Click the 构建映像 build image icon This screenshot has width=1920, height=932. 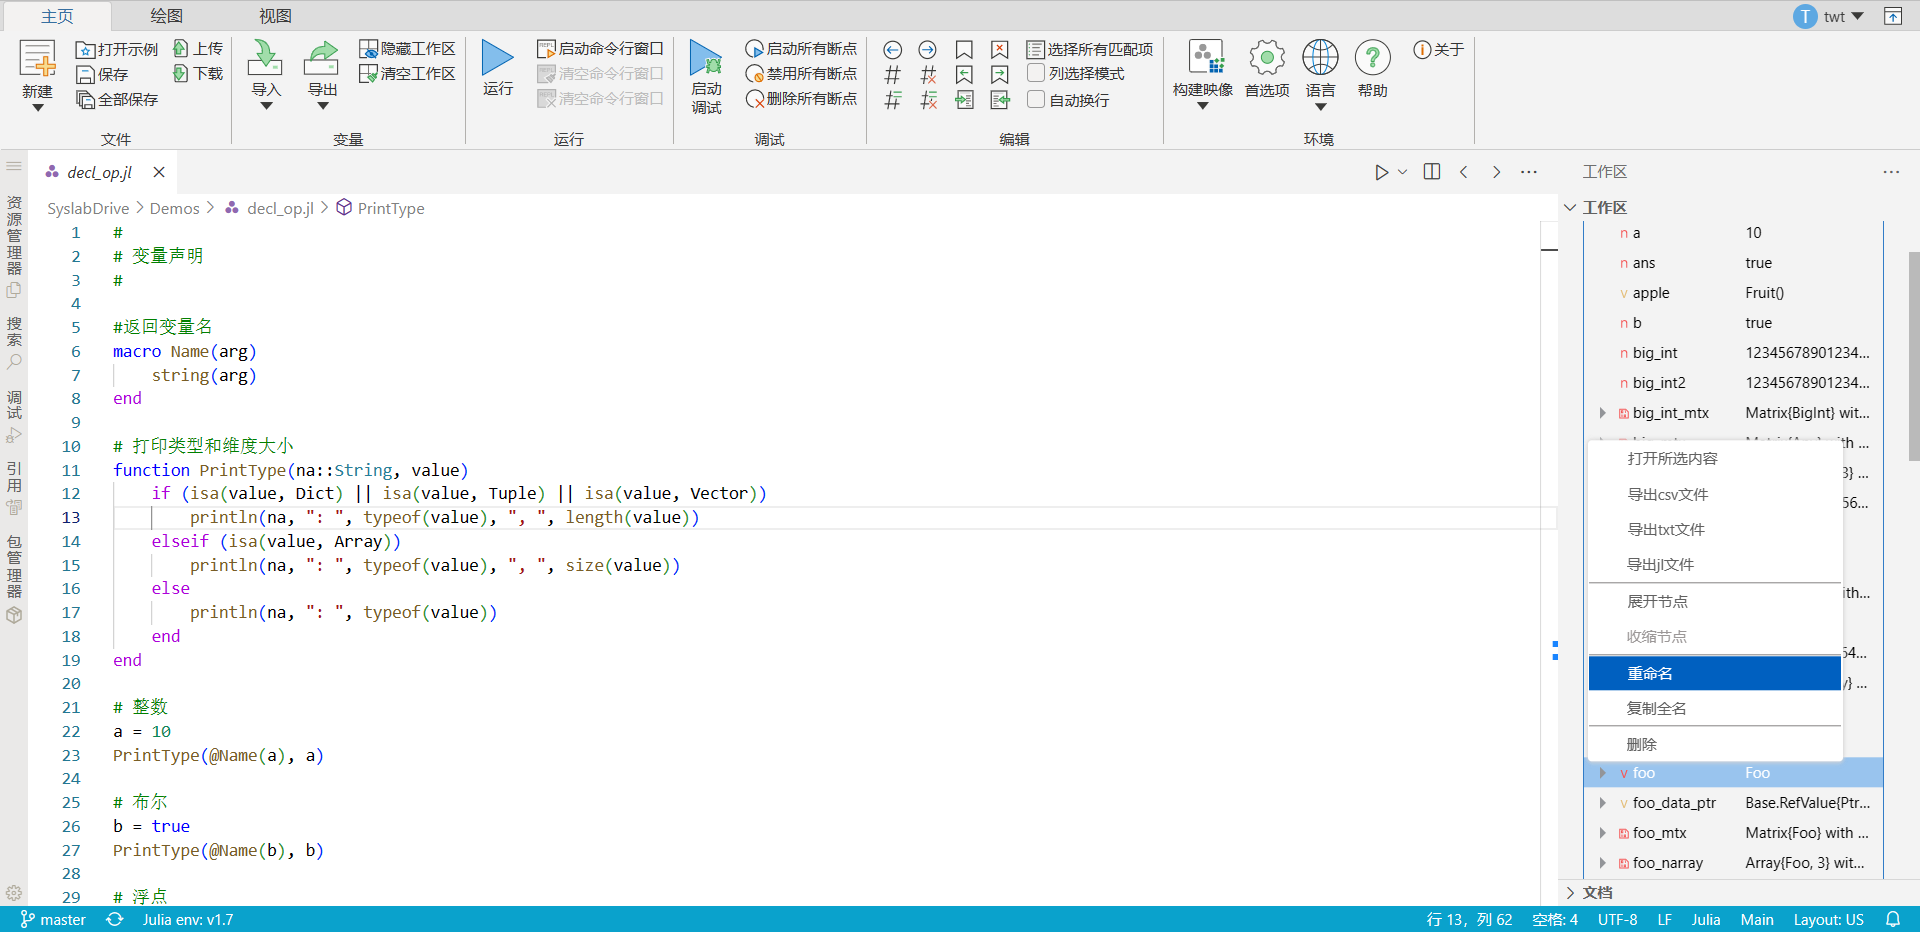pos(1206,58)
